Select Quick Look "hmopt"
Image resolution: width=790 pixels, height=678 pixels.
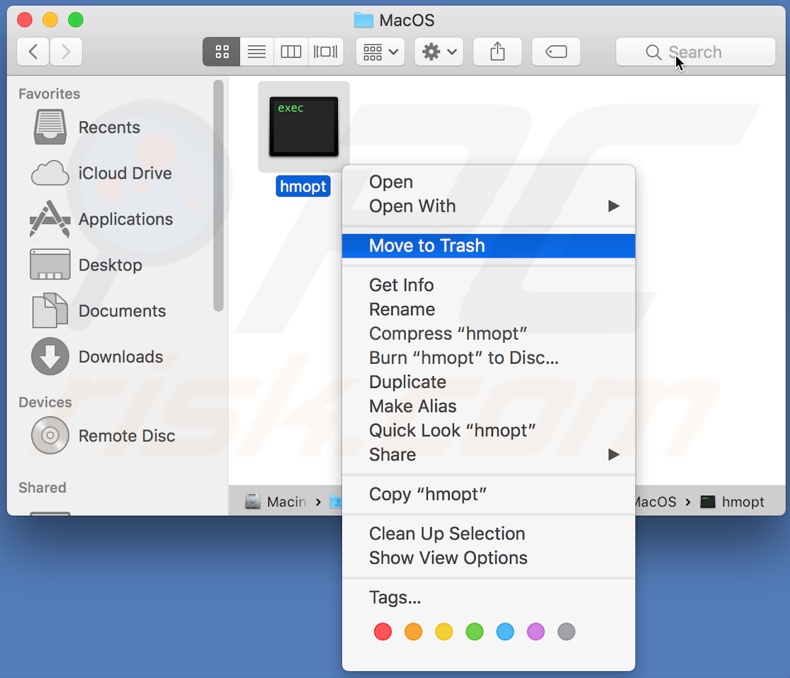488,430
